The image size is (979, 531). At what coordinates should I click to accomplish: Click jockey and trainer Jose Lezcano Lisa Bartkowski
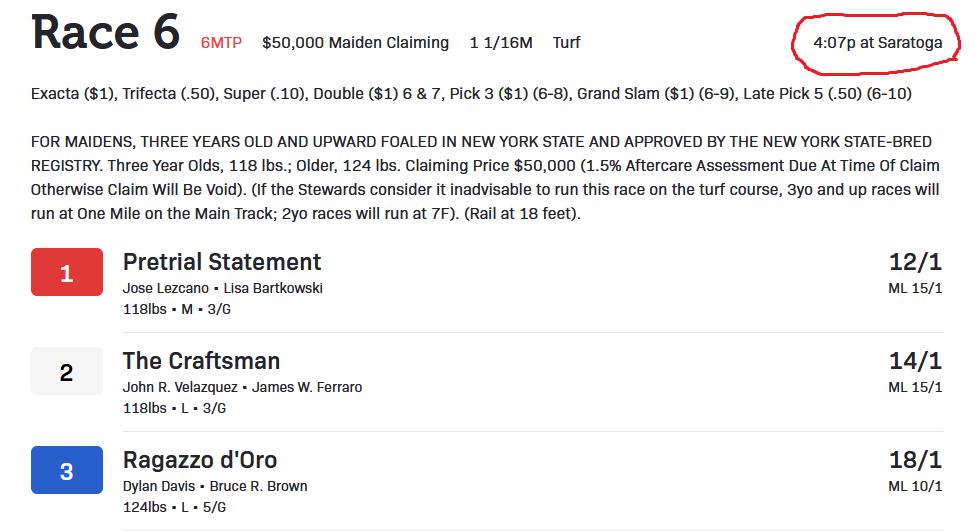(x=223, y=288)
